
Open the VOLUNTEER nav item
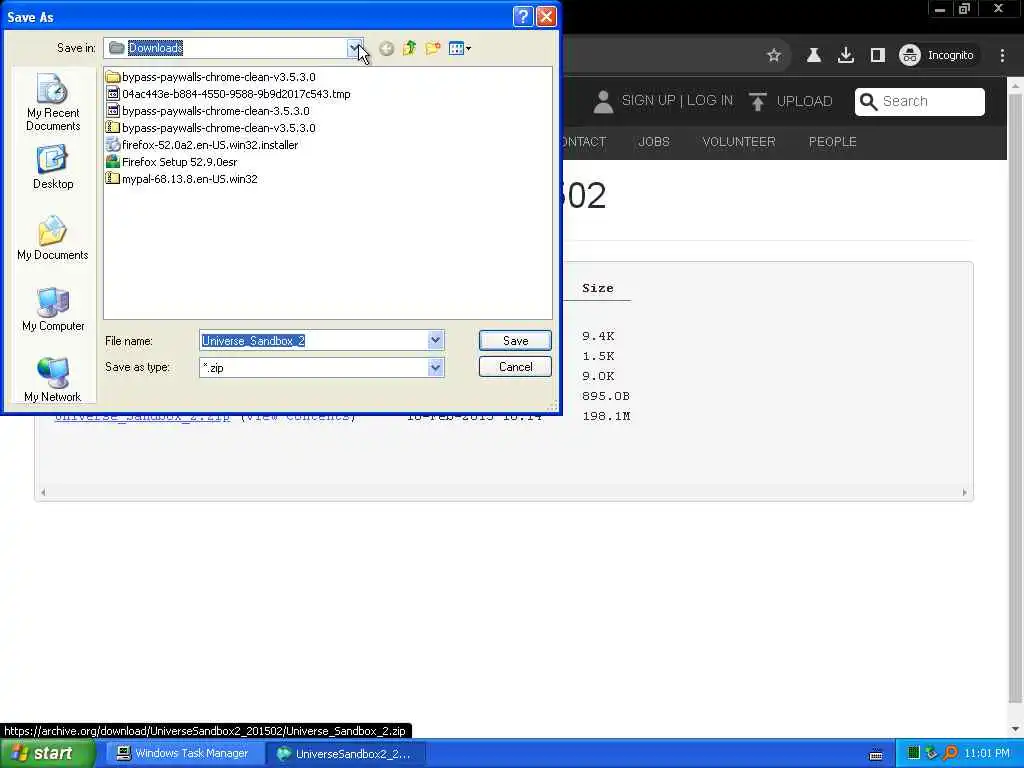[739, 142]
